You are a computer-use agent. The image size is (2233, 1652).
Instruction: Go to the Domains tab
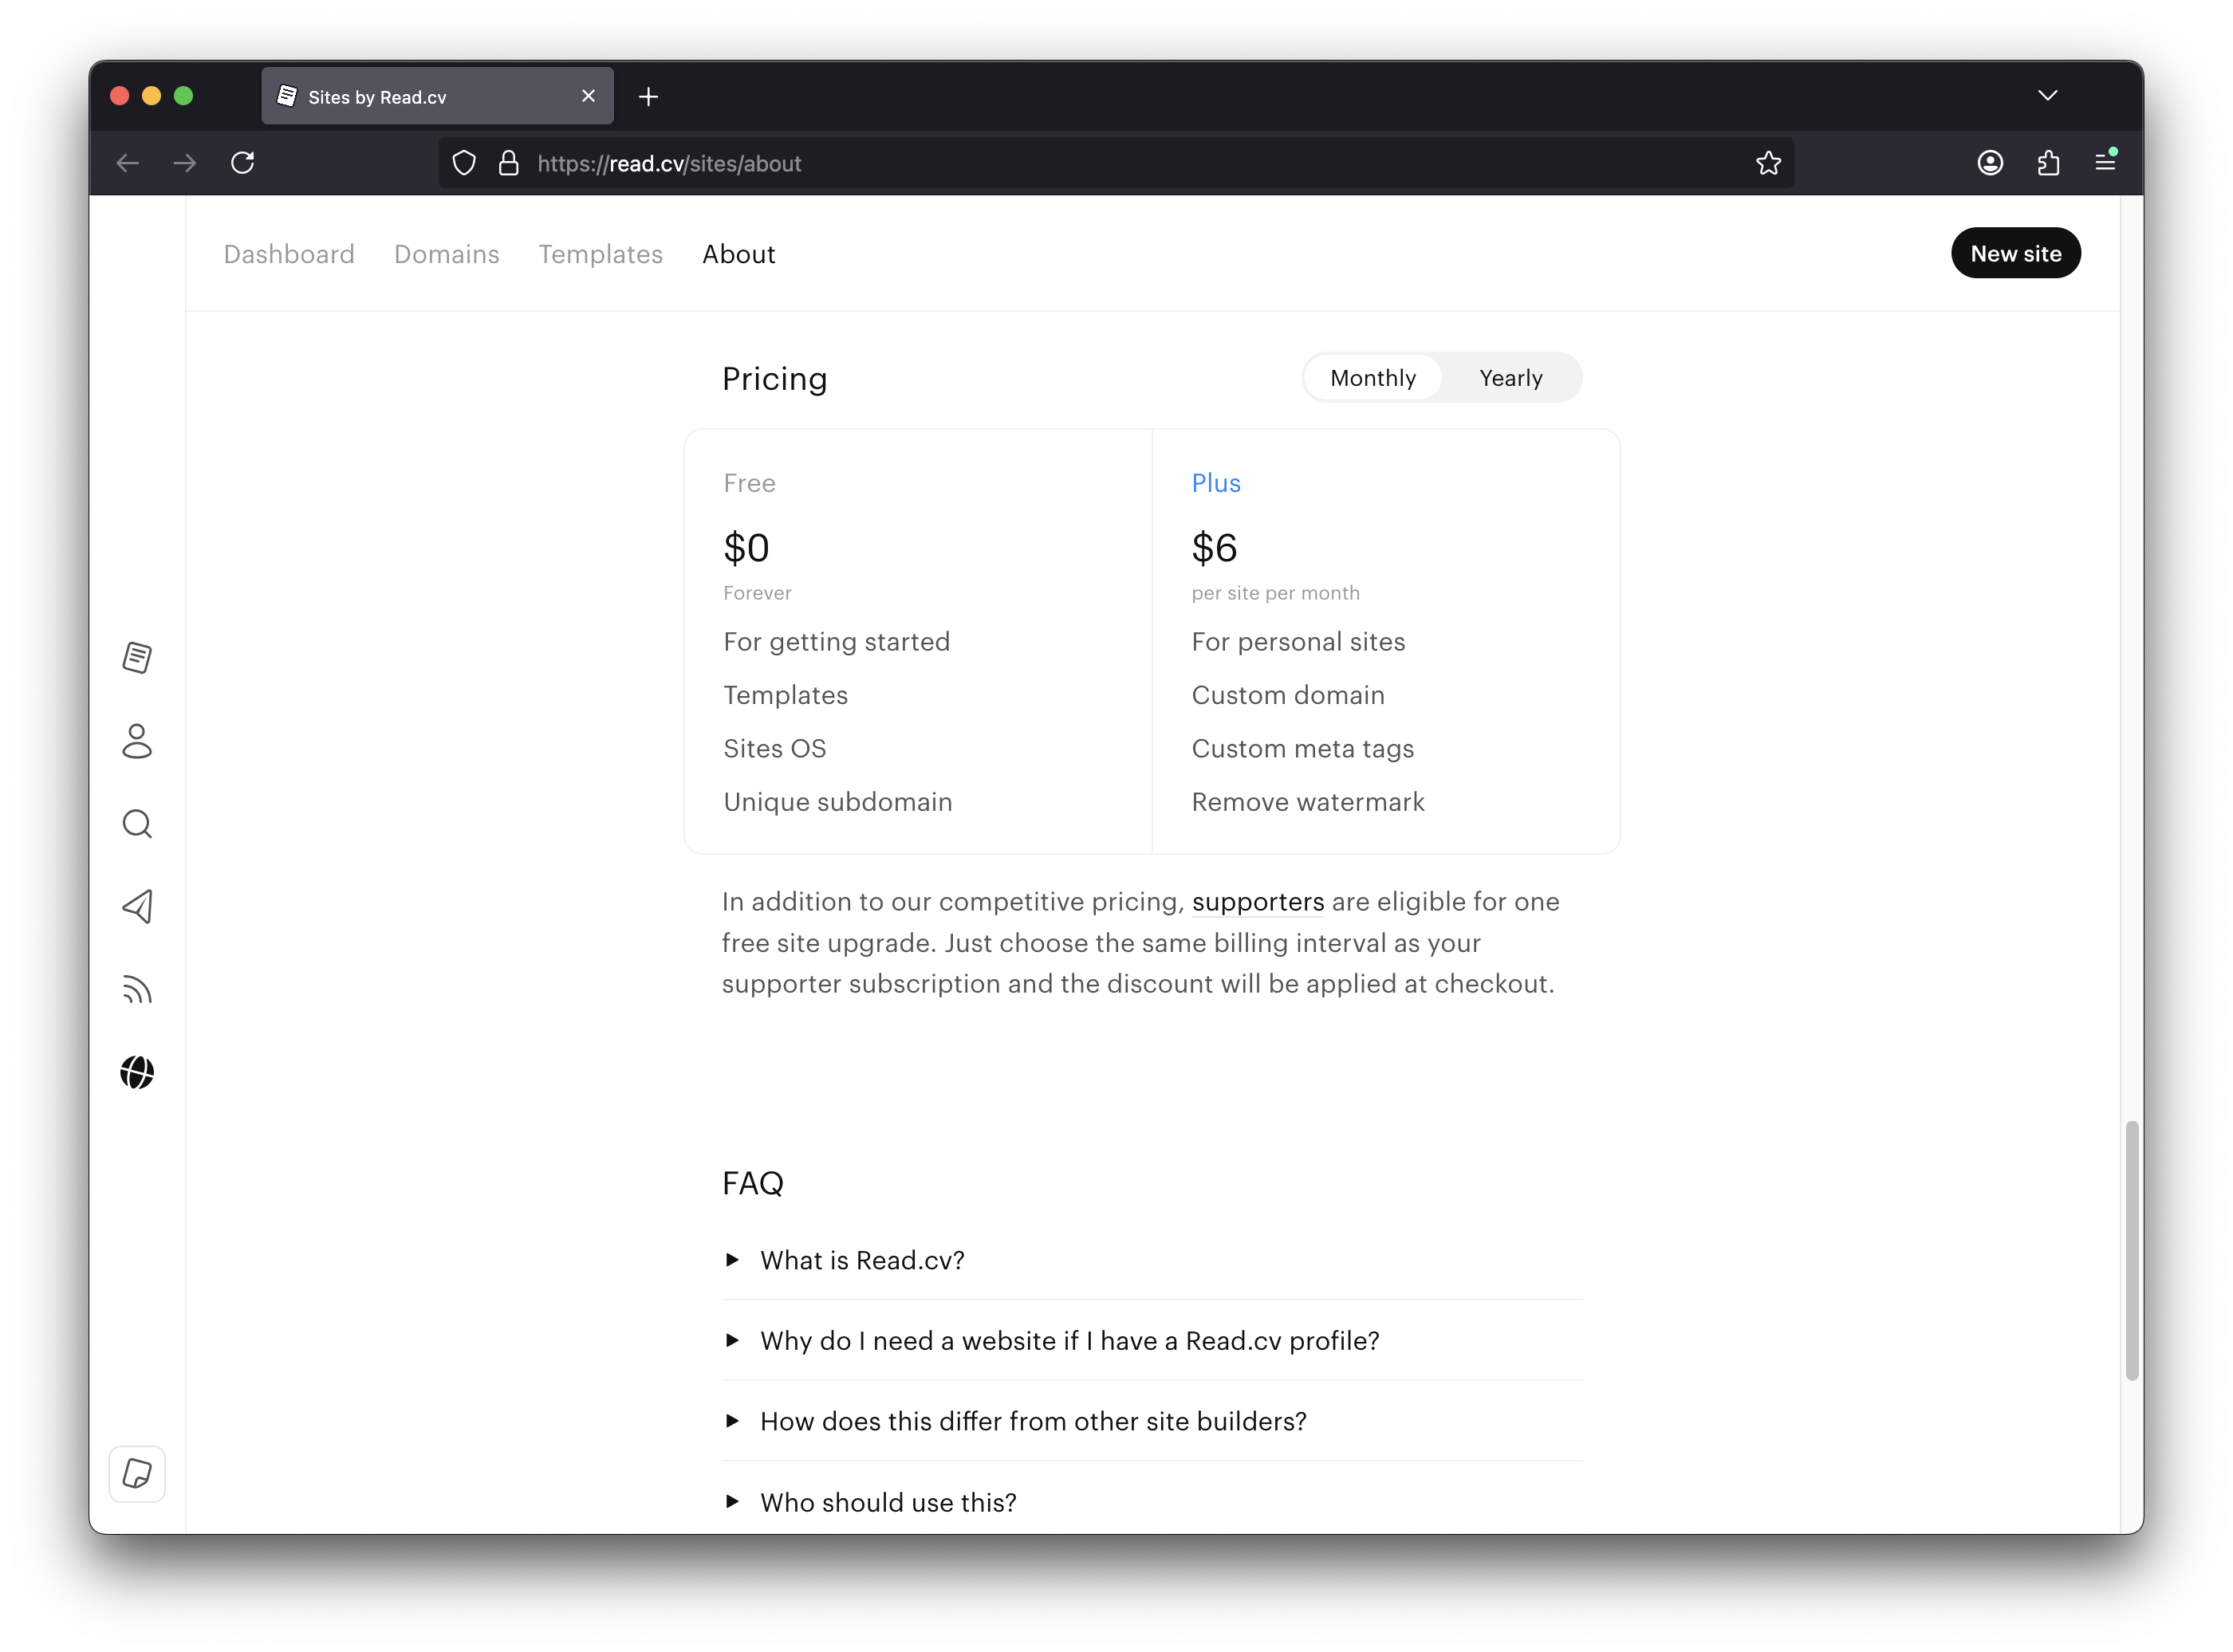pos(446,254)
